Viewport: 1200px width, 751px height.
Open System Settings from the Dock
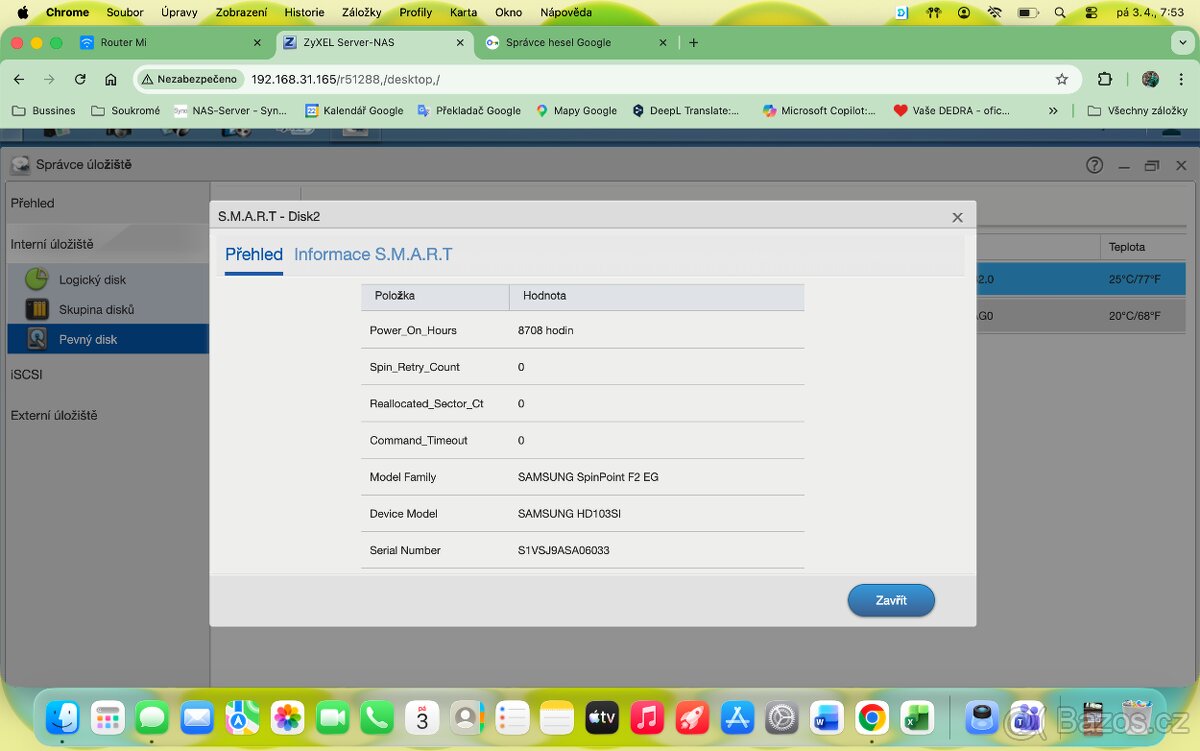point(782,717)
